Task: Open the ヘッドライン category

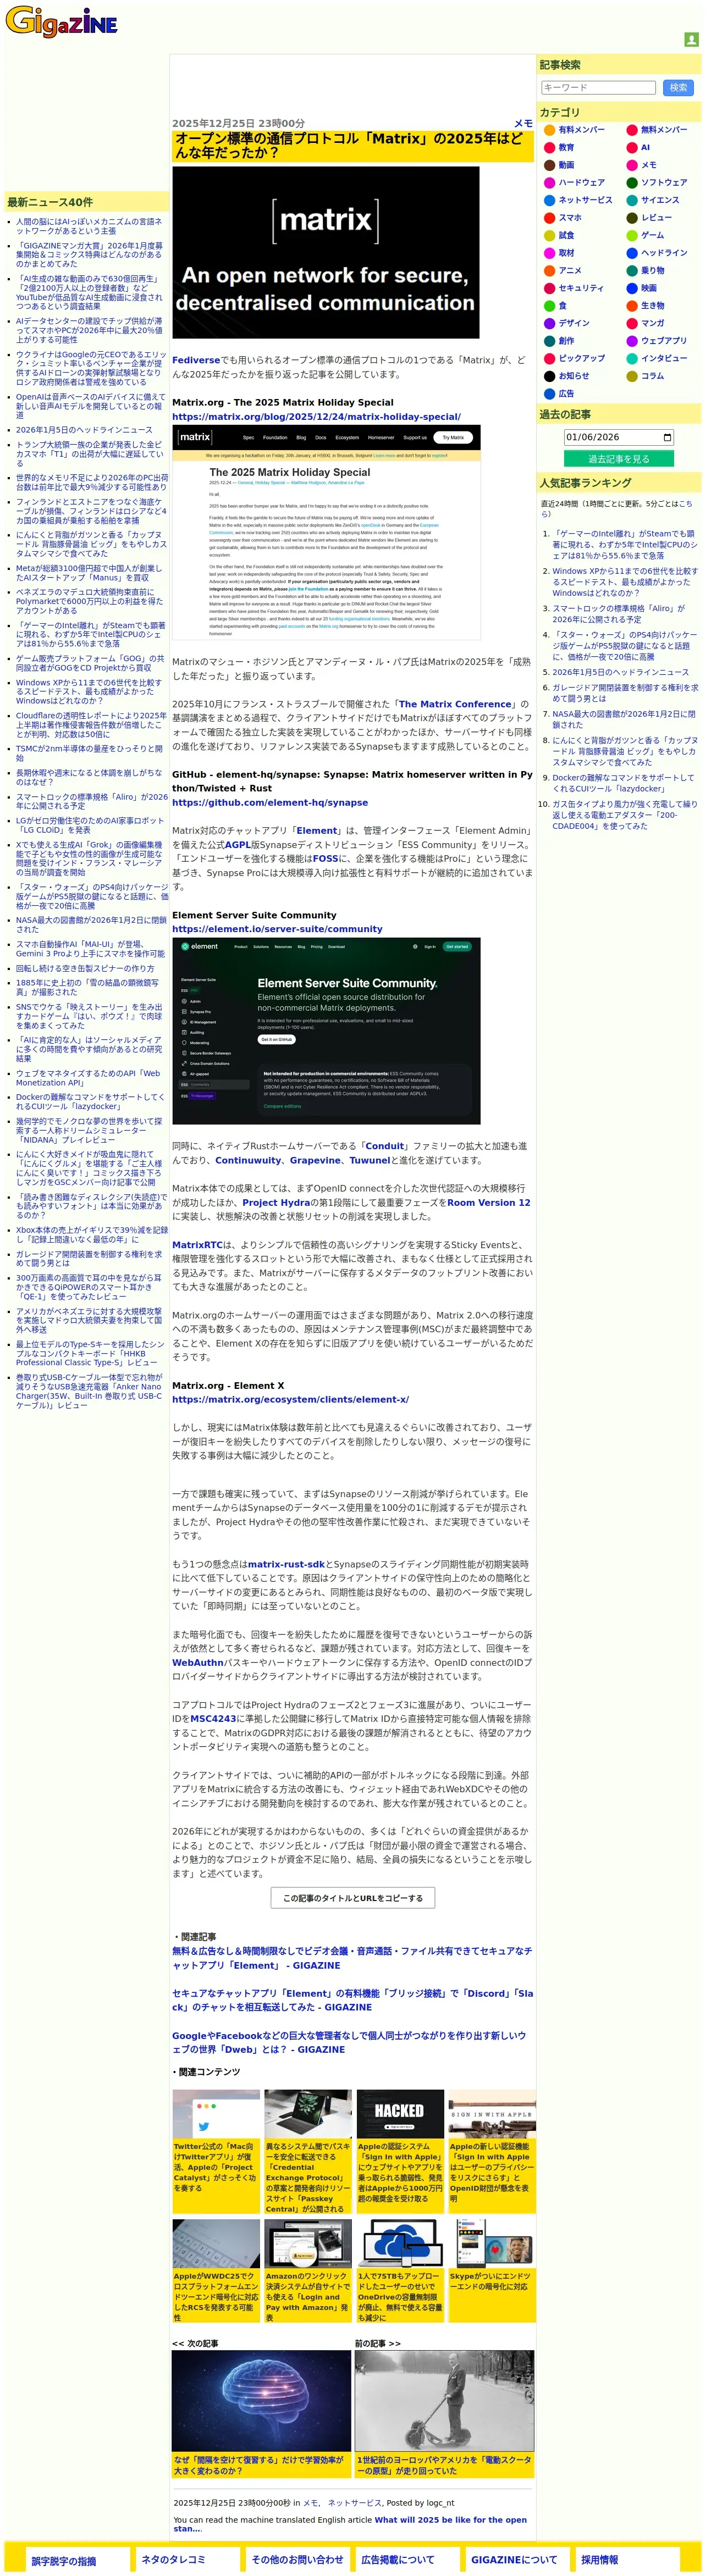Action: pyautogui.click(x=664, y=253)
